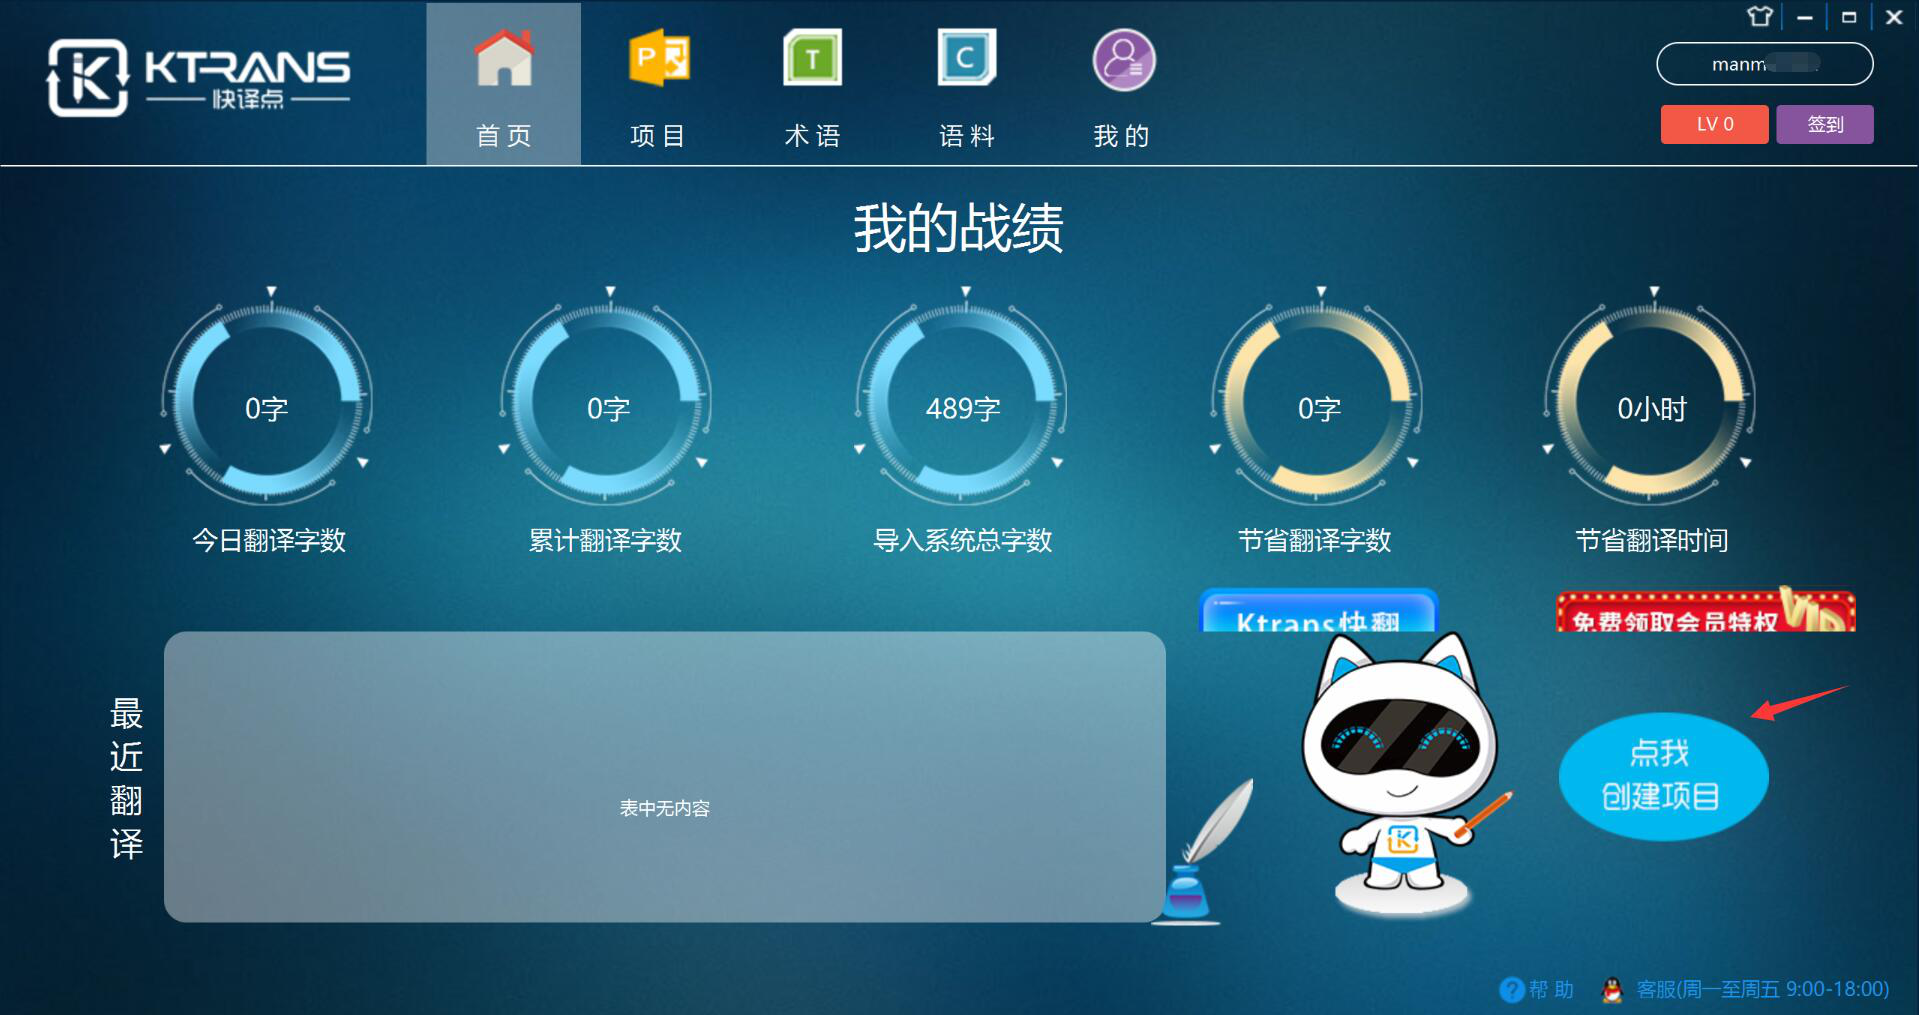
Task: Click the 最近翻译 vertical label
Action: coord(126,778)
